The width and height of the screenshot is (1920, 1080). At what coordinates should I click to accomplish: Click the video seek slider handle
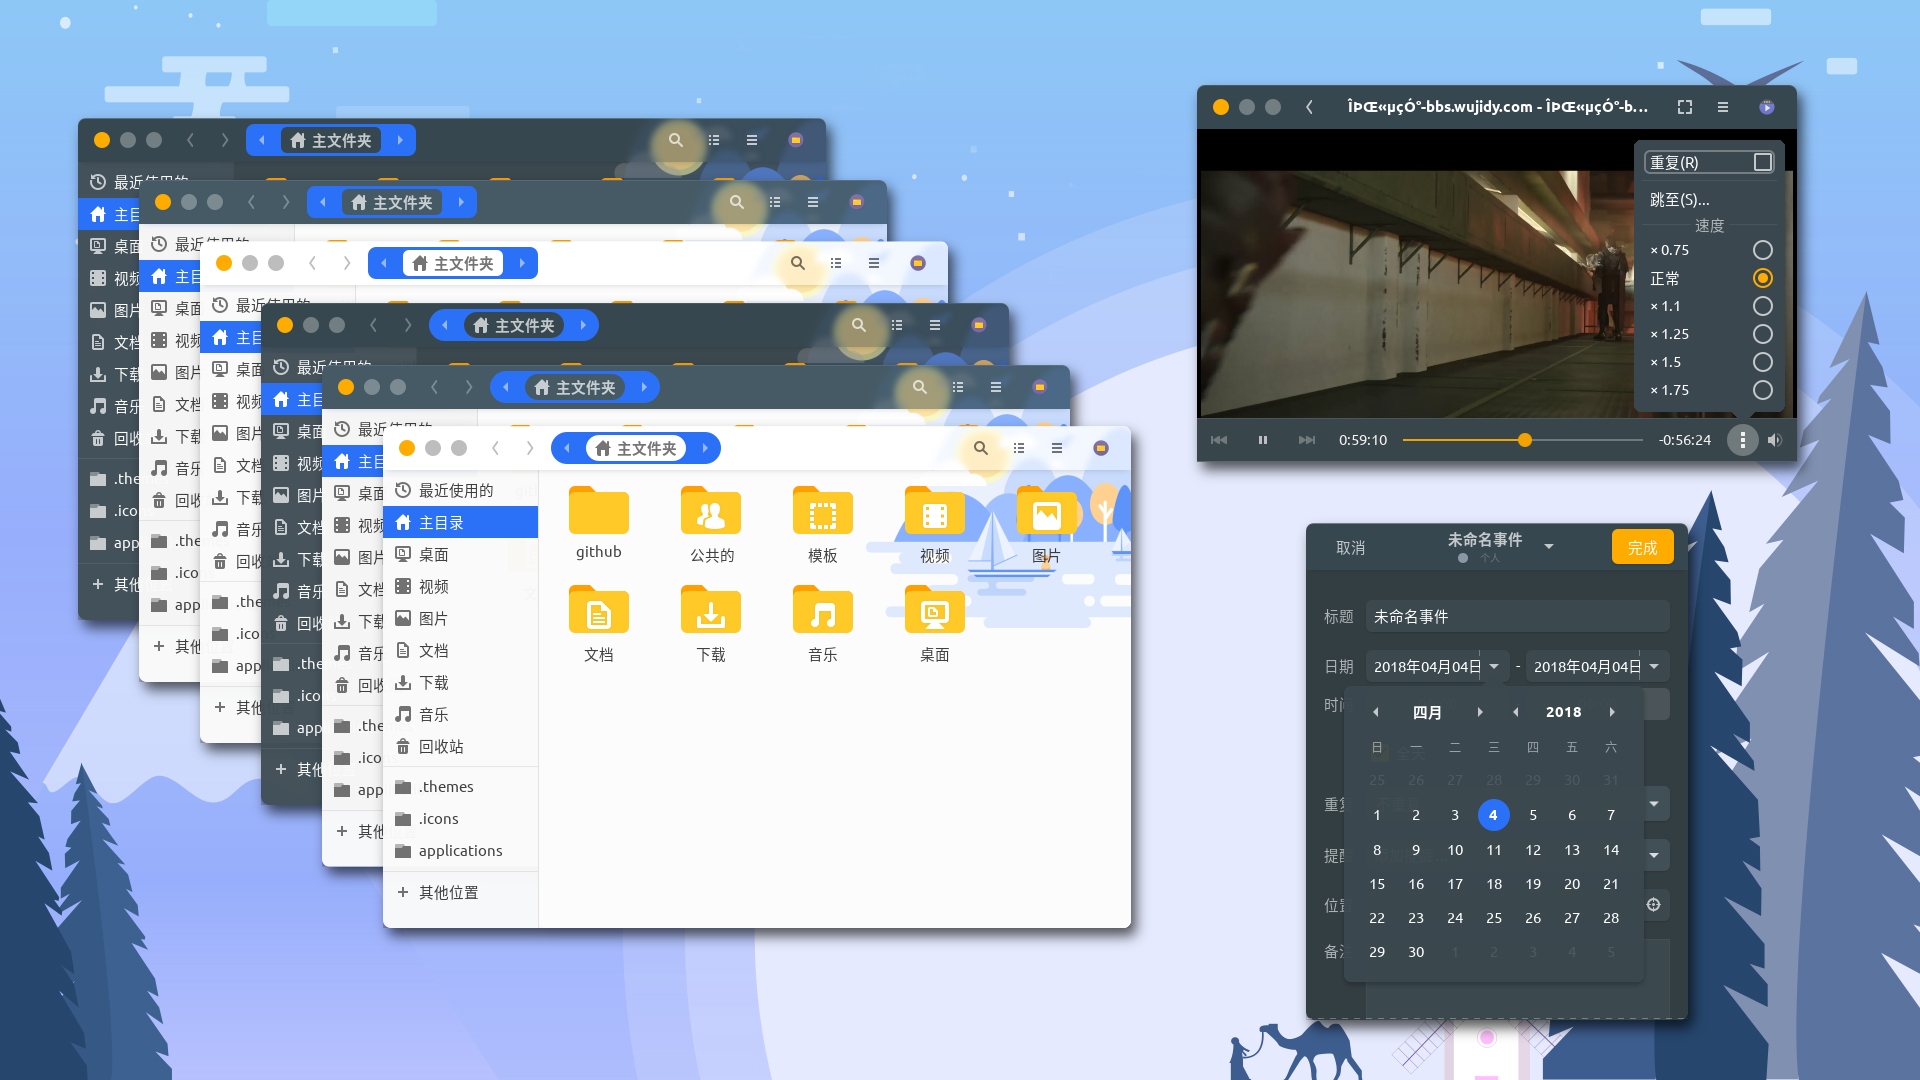point(1524,440)
